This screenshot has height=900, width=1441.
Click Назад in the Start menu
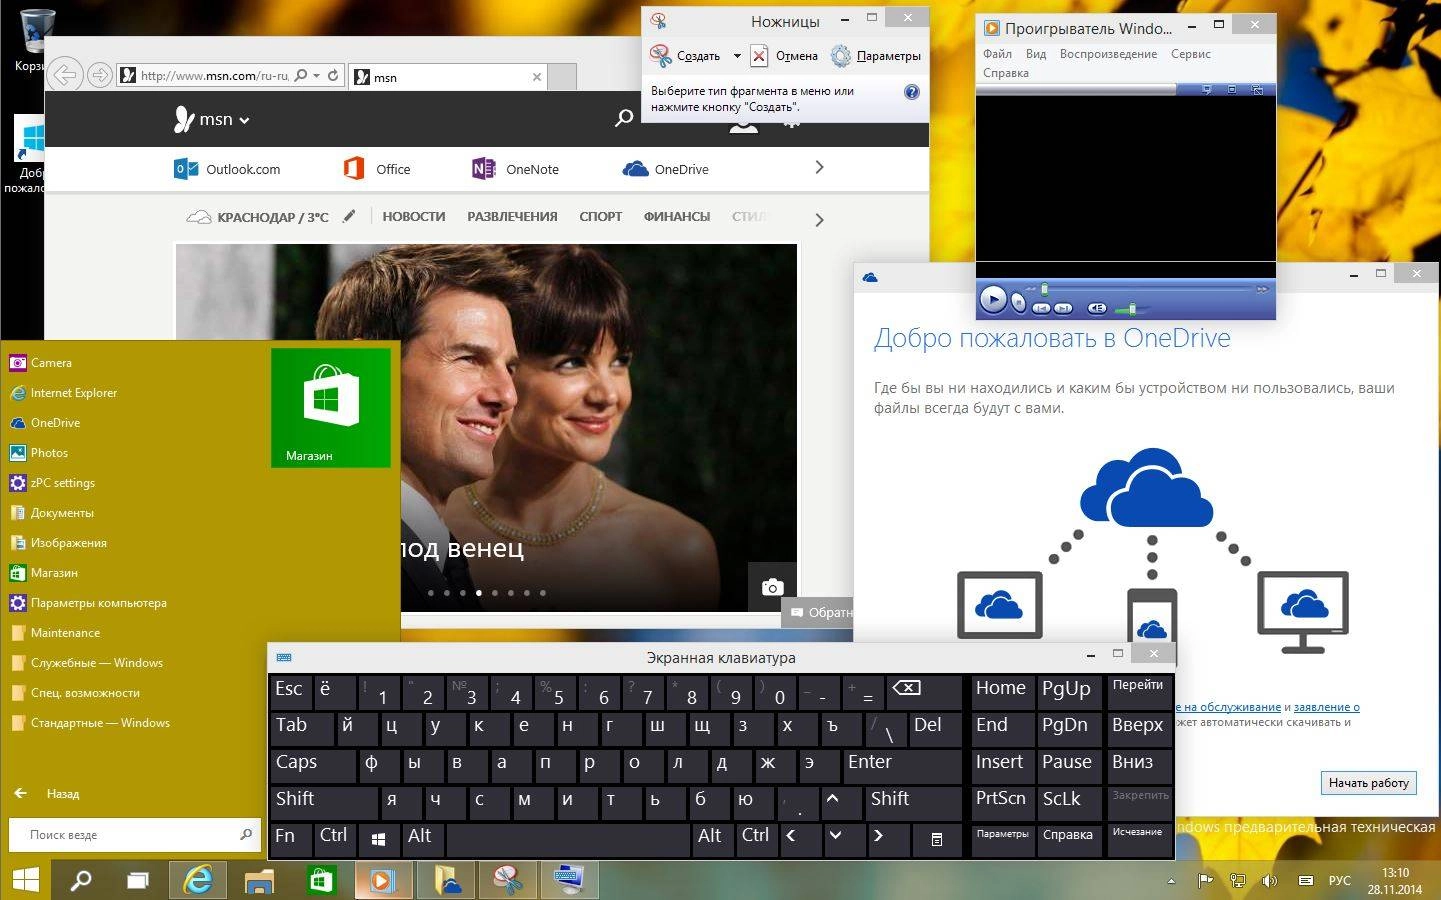(x=48, y=794)
